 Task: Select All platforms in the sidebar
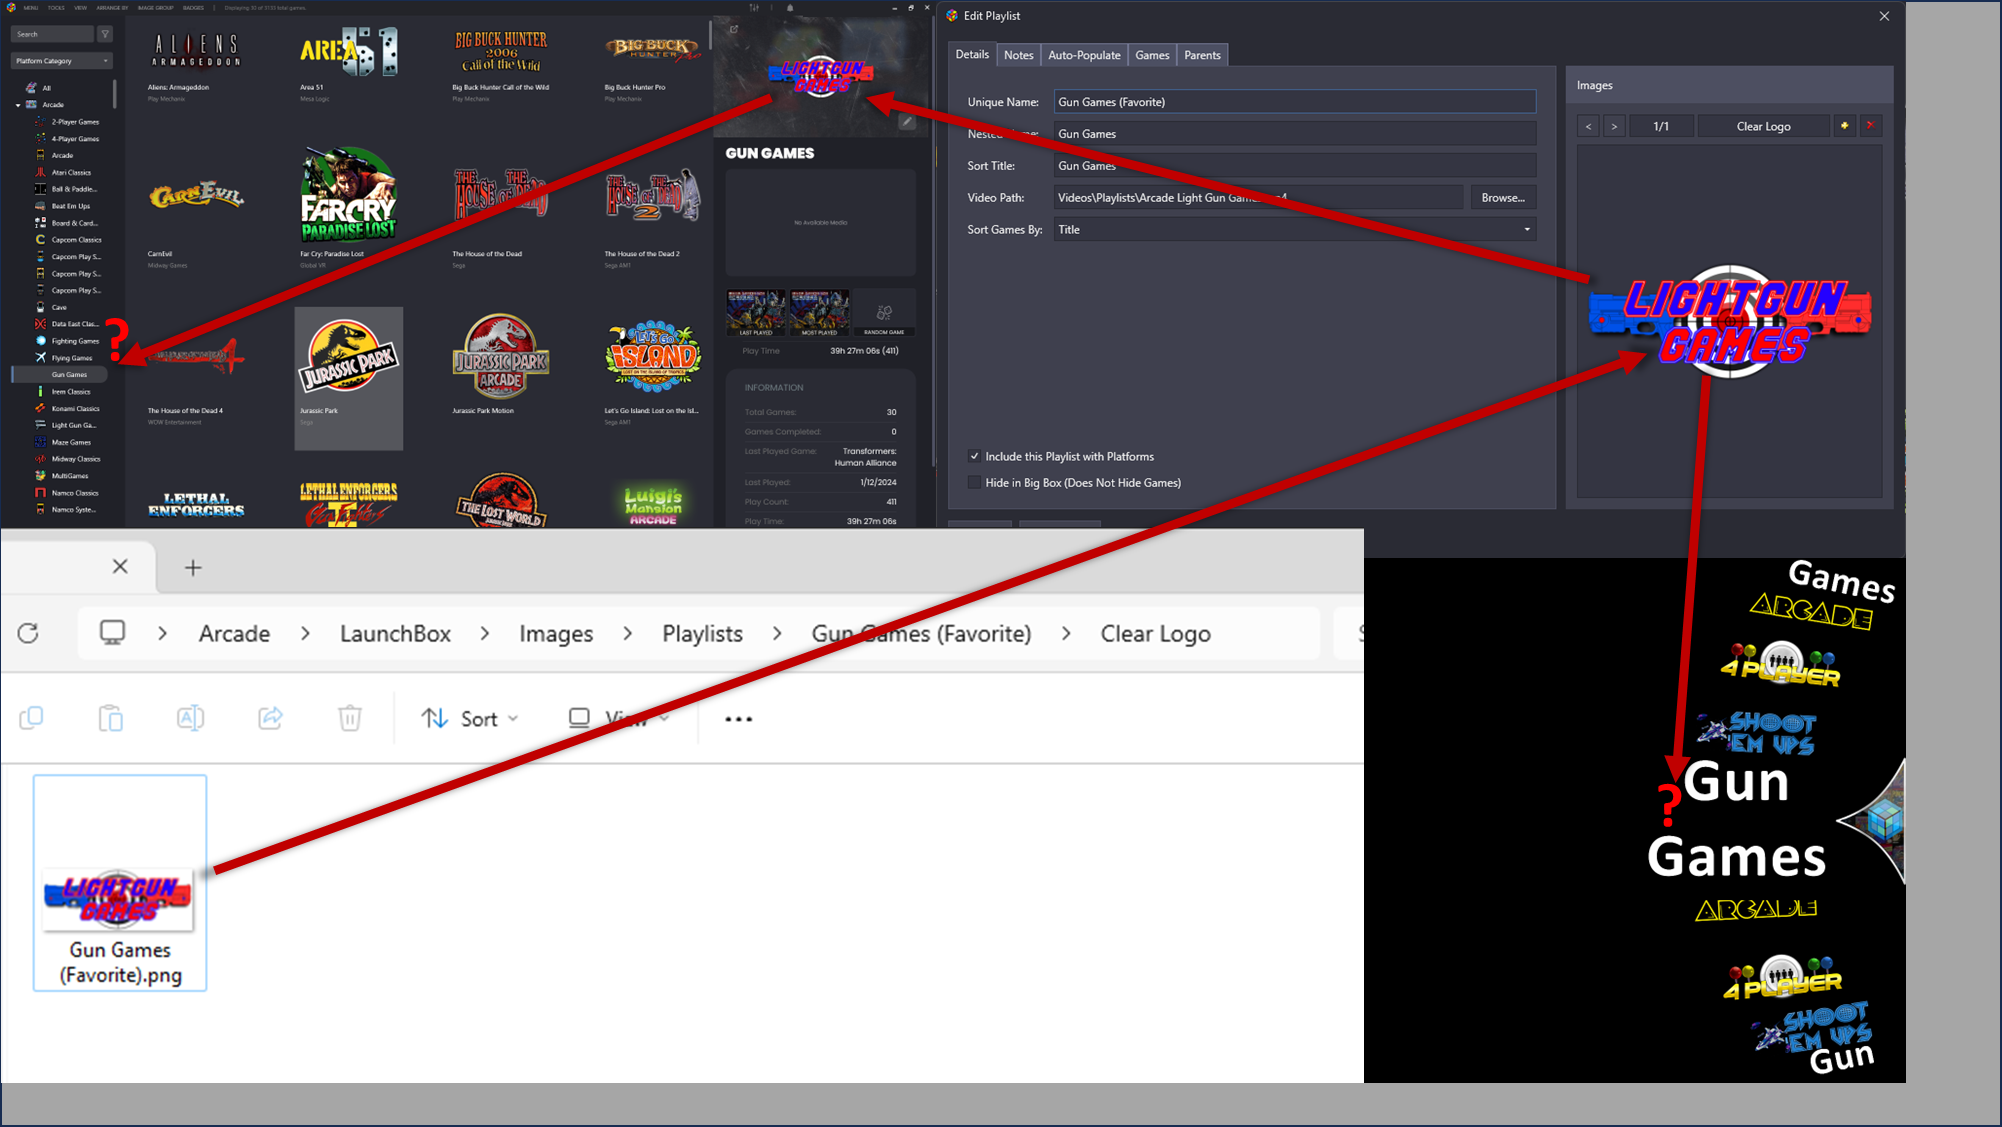pyautogui.click(x=46, y=88)
